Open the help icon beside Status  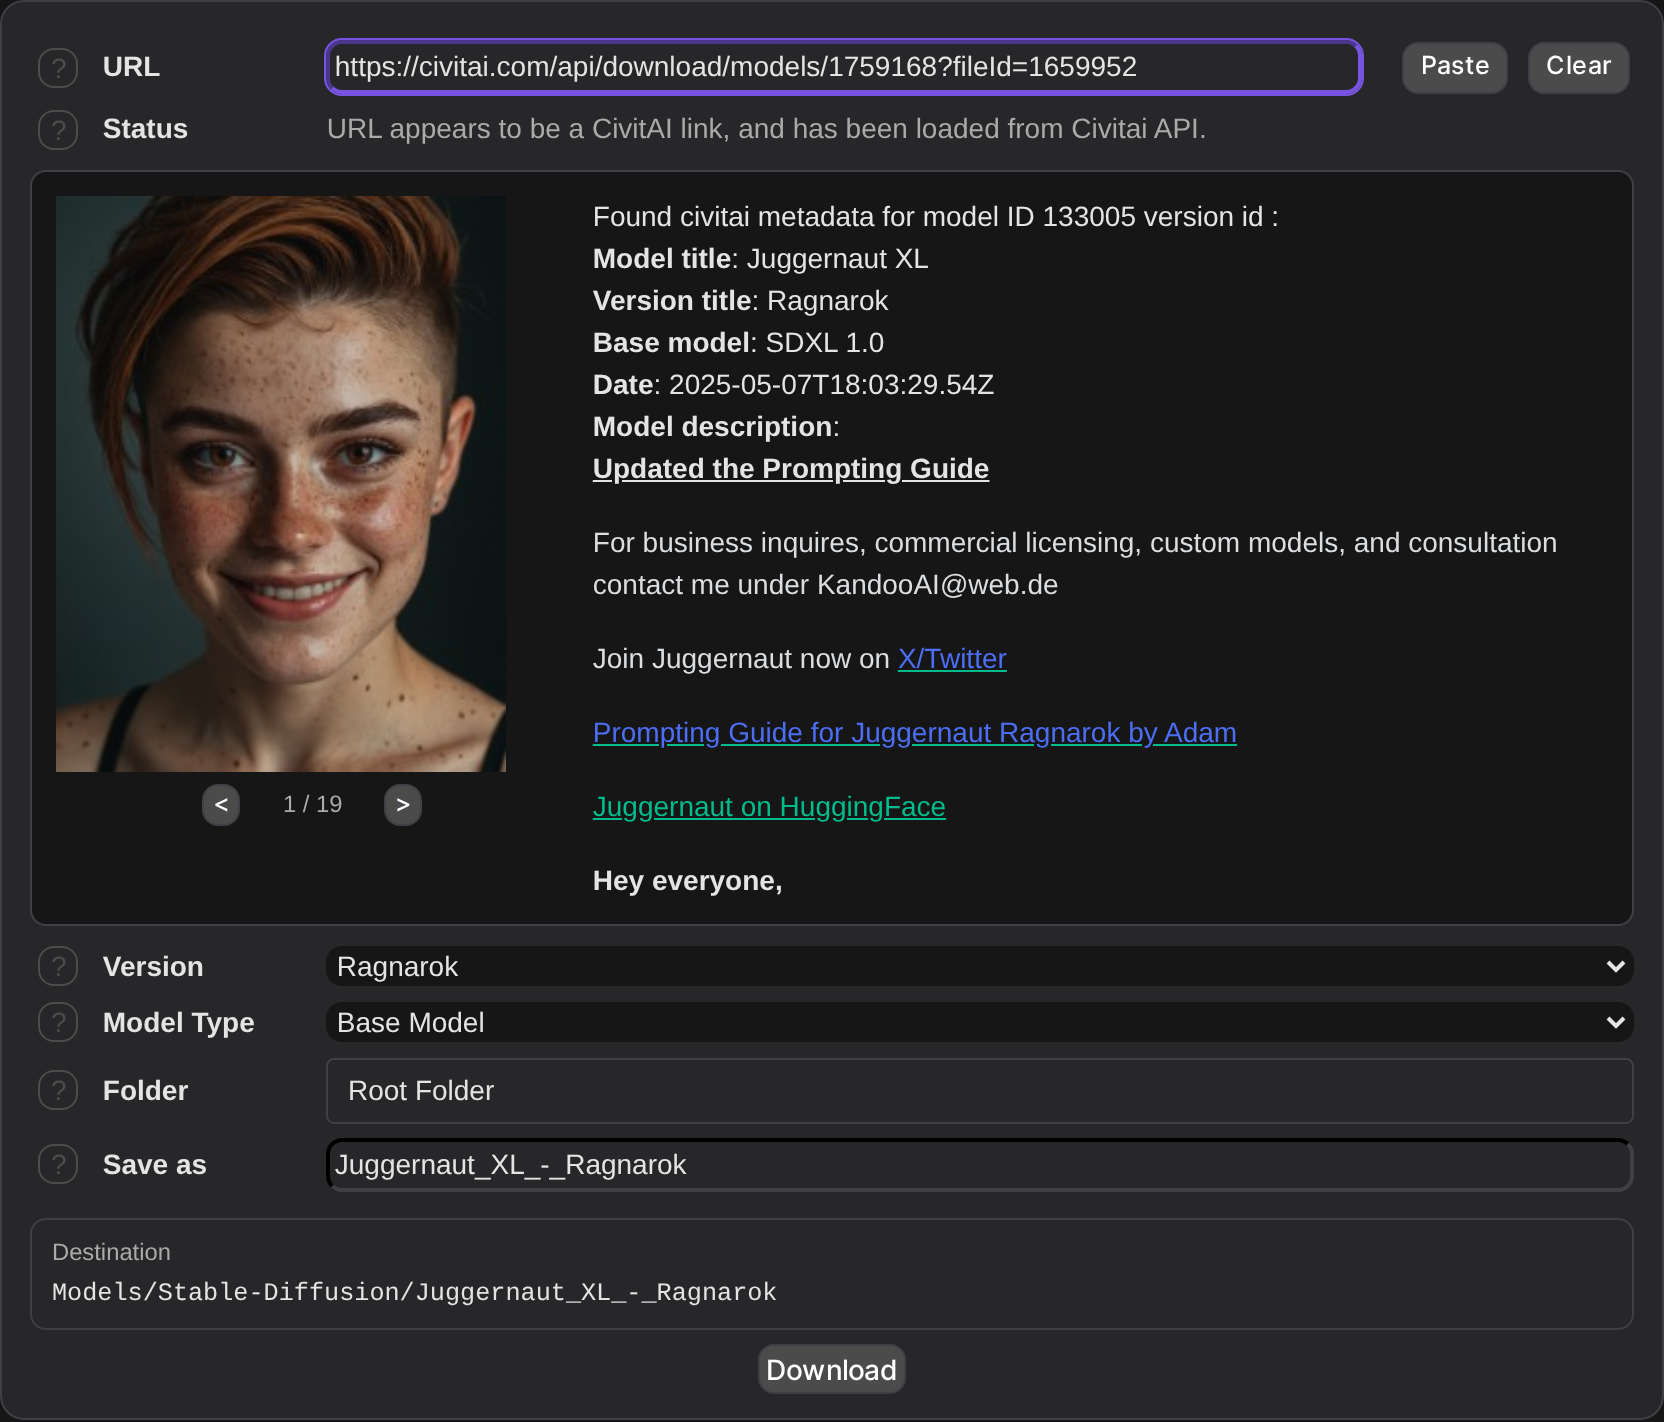pos(58,130)
